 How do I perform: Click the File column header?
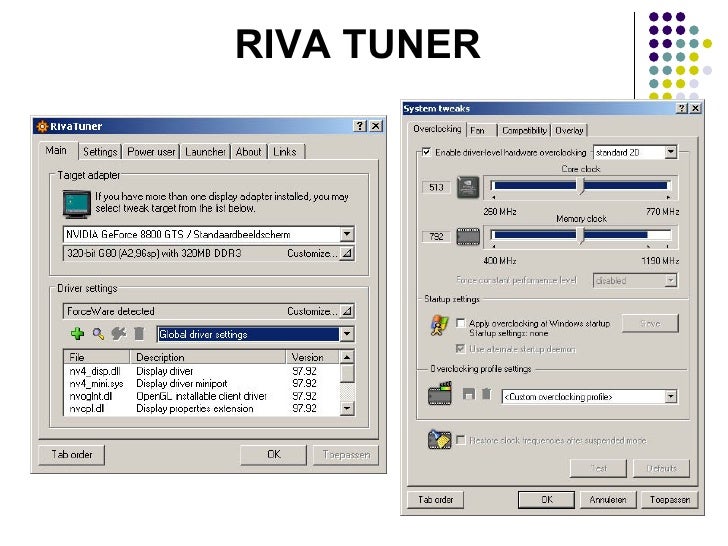click(97, 357)
